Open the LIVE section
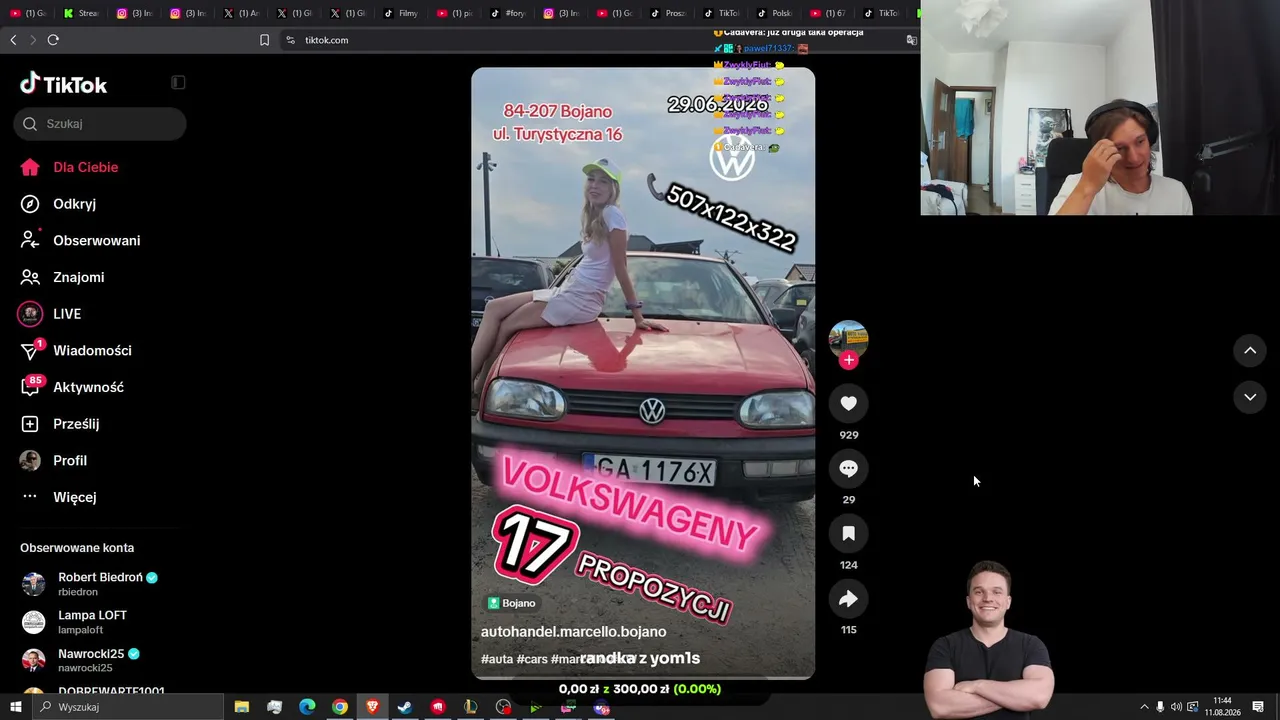 tap(50, 314)
